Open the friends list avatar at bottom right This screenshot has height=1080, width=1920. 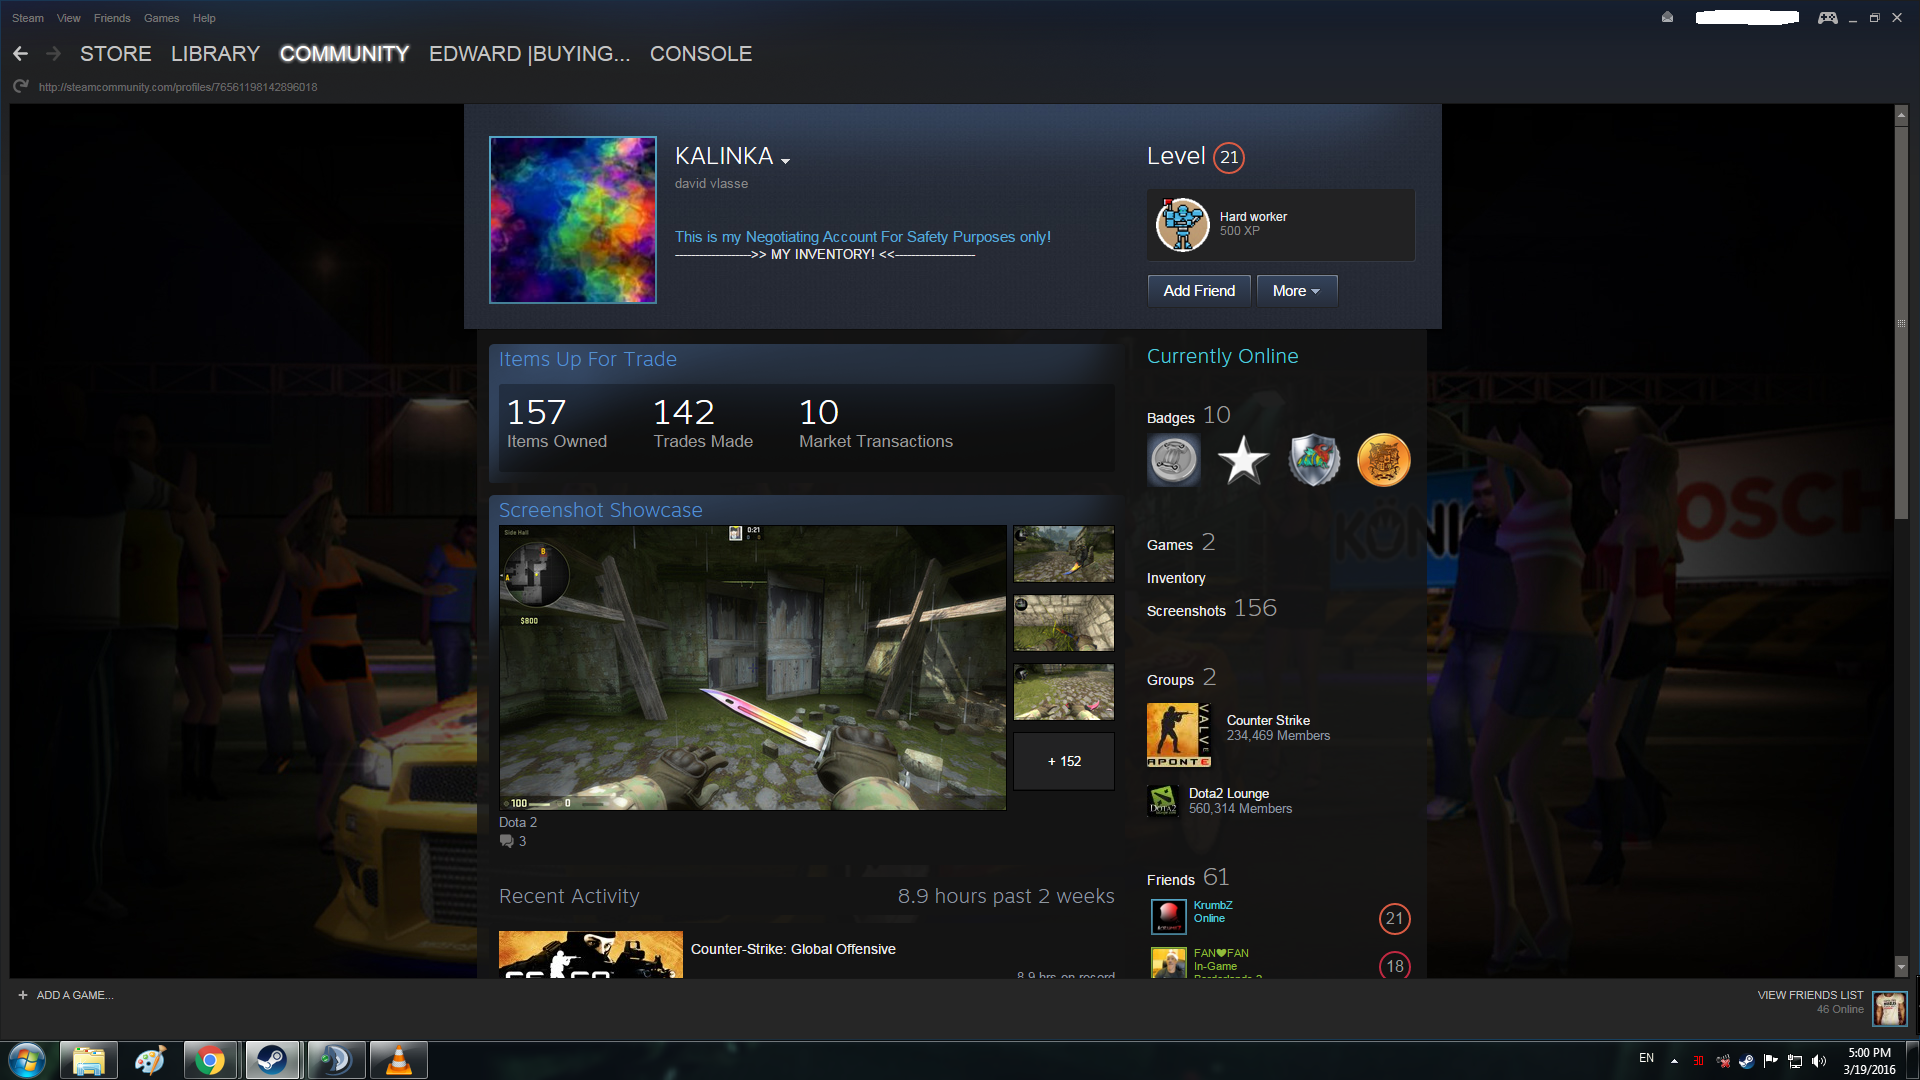point(1889,1008)
